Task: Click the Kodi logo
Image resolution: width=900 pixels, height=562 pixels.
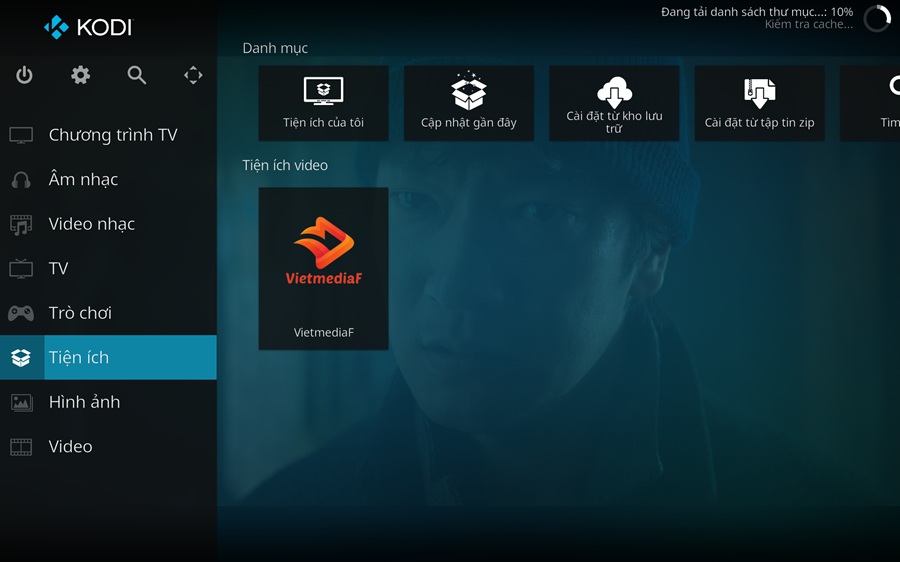Action: click(88, 27)
